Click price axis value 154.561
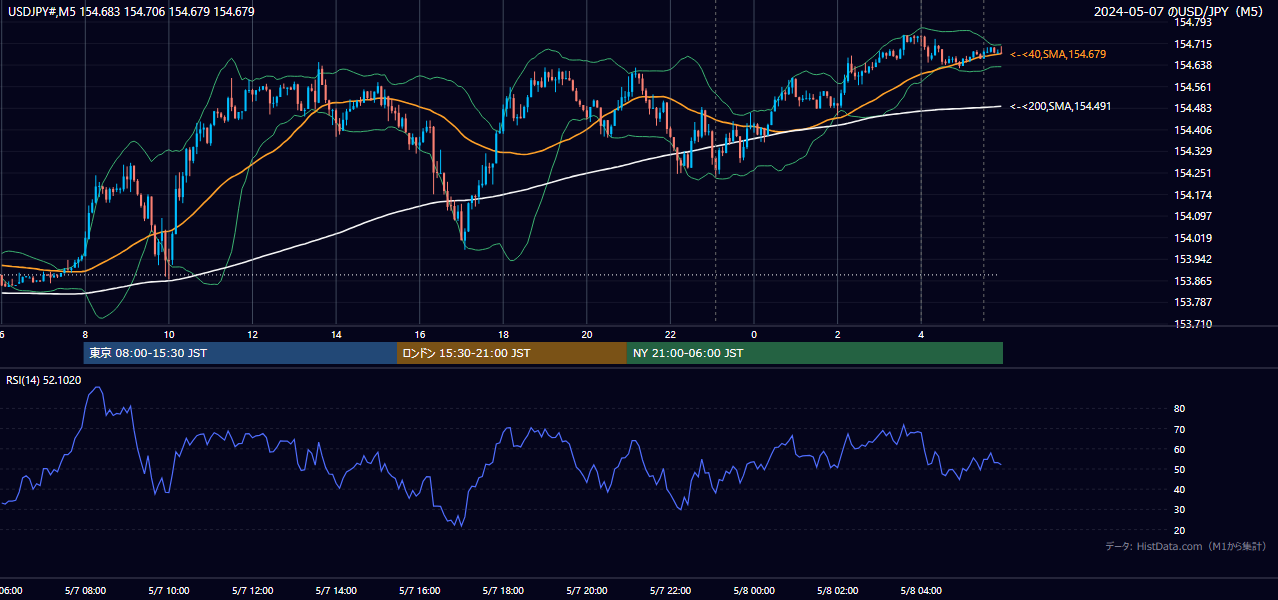Viewport: 1278px width, 600px height. pyautogui.click(x=1193, y=87)
